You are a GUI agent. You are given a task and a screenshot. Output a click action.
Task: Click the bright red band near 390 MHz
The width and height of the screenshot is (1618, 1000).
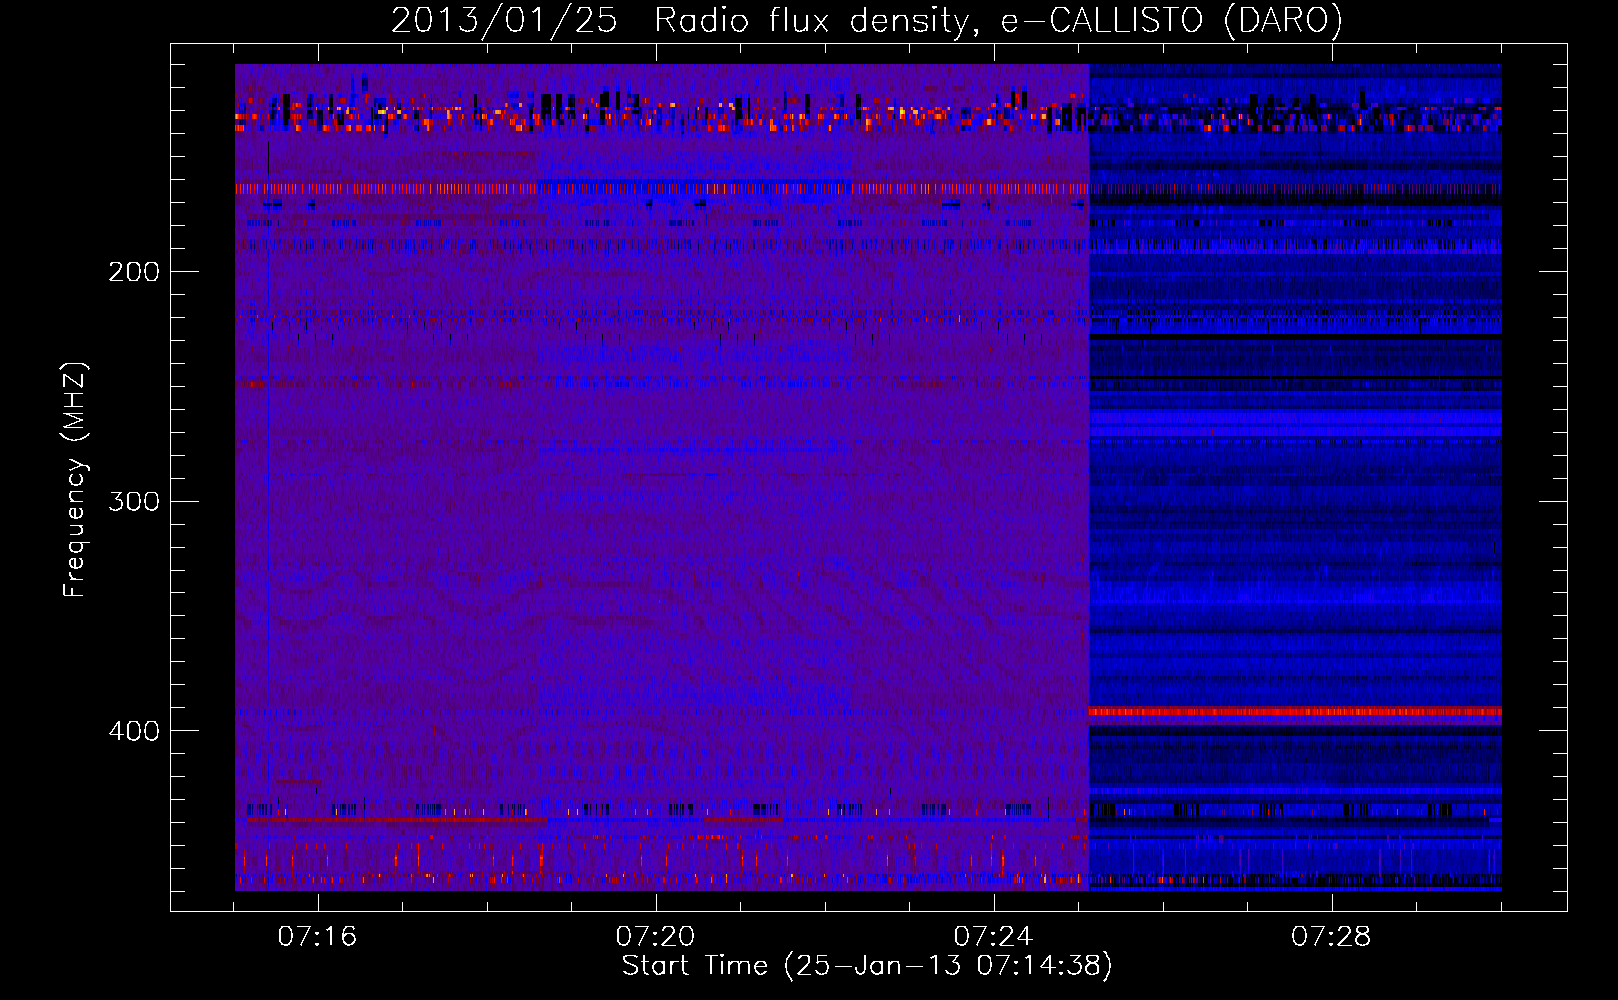pyautogui.click(x=1295, y=712)
